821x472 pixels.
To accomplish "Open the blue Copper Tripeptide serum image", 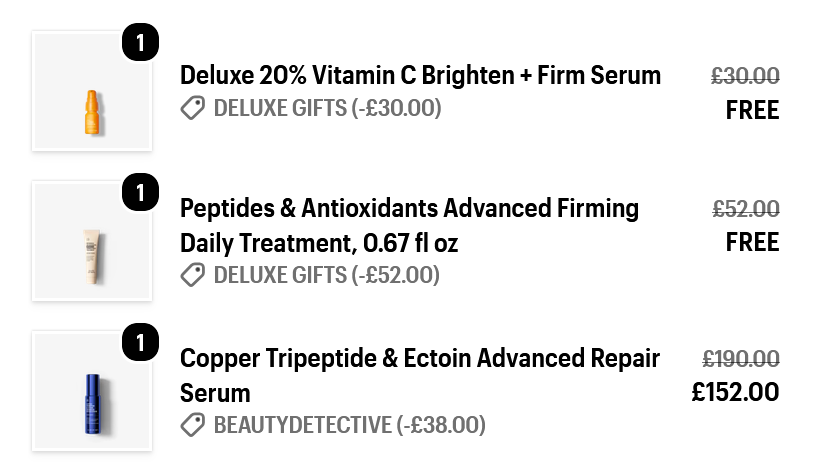I will coord(92,391).
